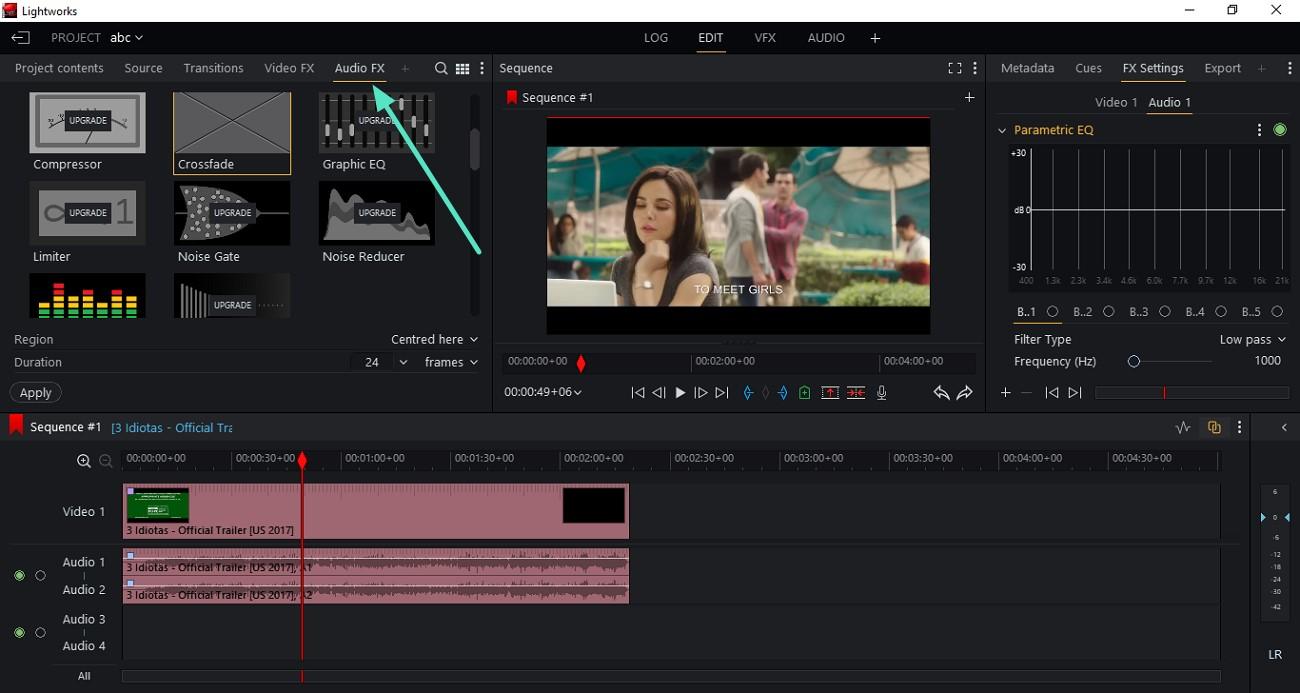Click the orange overlapping-squares icon on the timeline

(1214, 427)
